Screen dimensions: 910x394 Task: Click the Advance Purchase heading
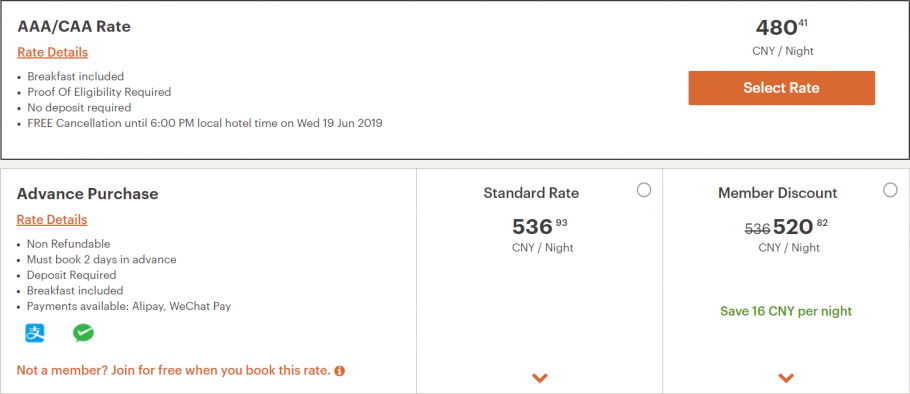coord(88,194)
